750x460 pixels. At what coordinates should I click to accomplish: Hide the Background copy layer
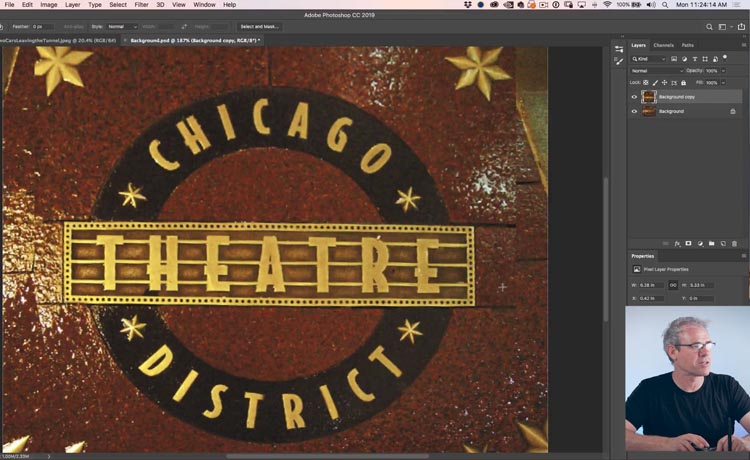click(x=634, y=97)
